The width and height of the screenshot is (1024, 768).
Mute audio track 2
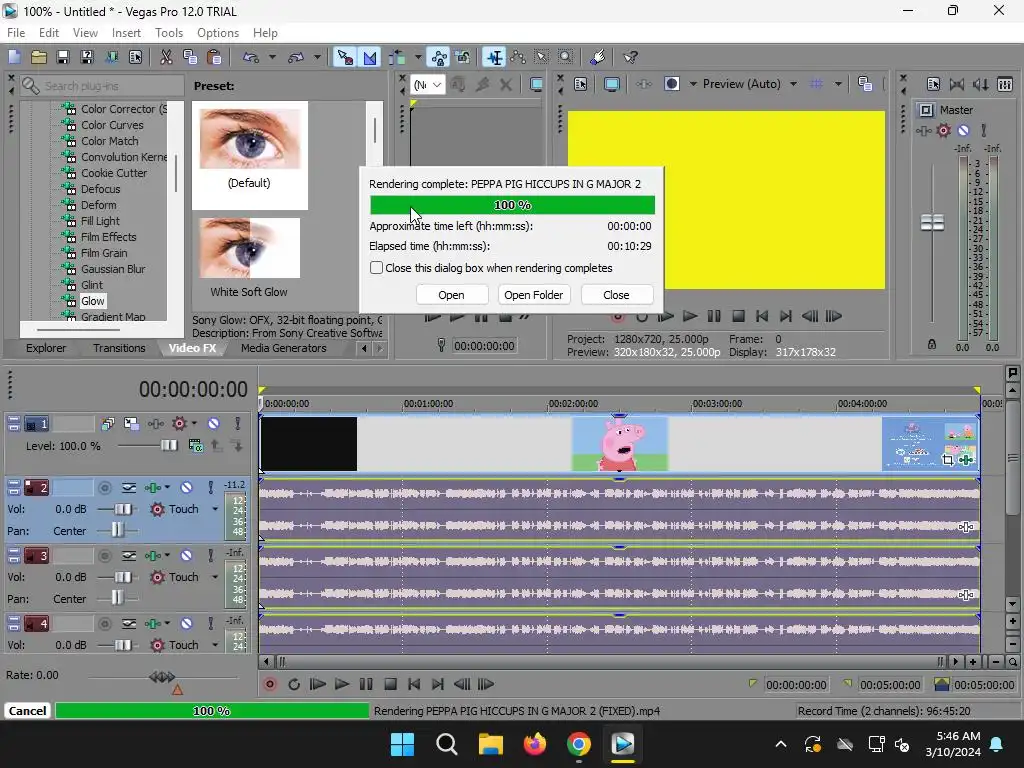(186, 488)
